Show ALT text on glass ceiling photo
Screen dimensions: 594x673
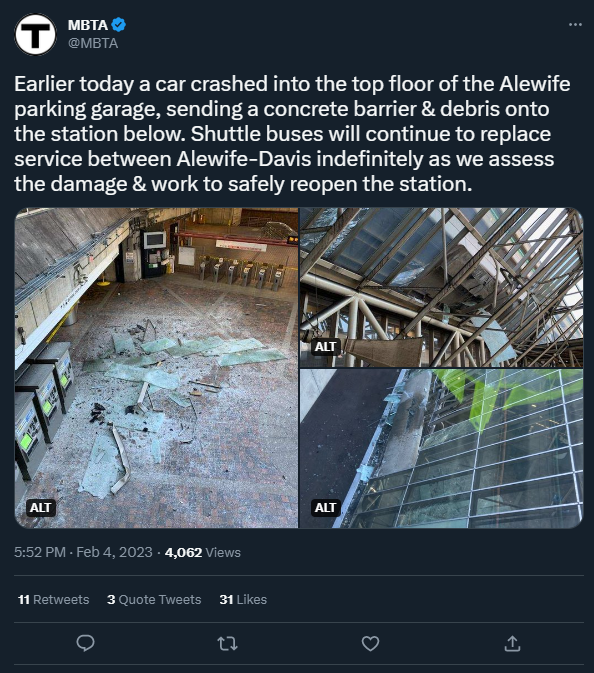pyautogui.click(x=325, y=346)
